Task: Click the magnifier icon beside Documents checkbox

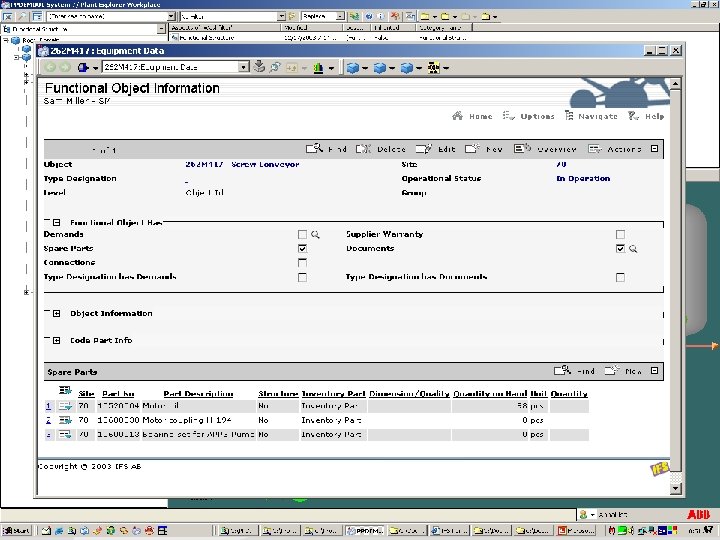Action: tap(633, 249)
